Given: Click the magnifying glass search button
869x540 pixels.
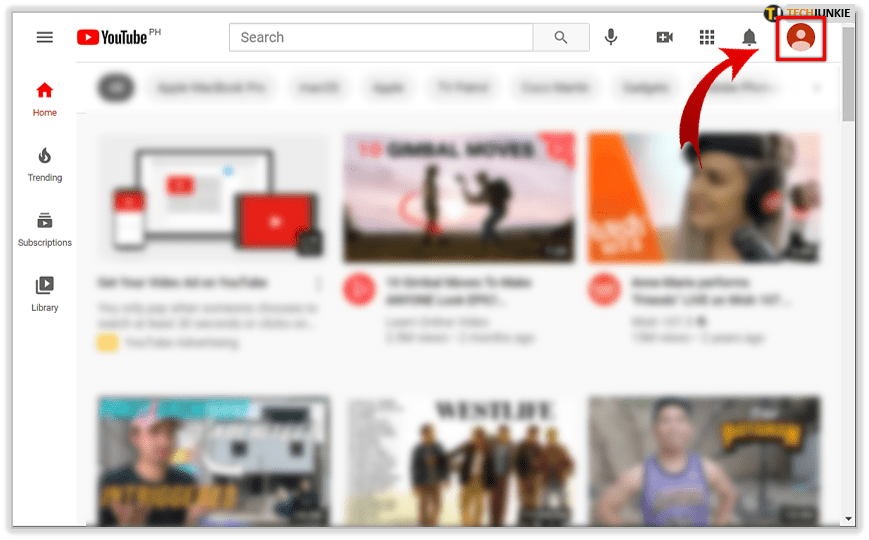Looking at the screenshot, I should click(561, 37).
